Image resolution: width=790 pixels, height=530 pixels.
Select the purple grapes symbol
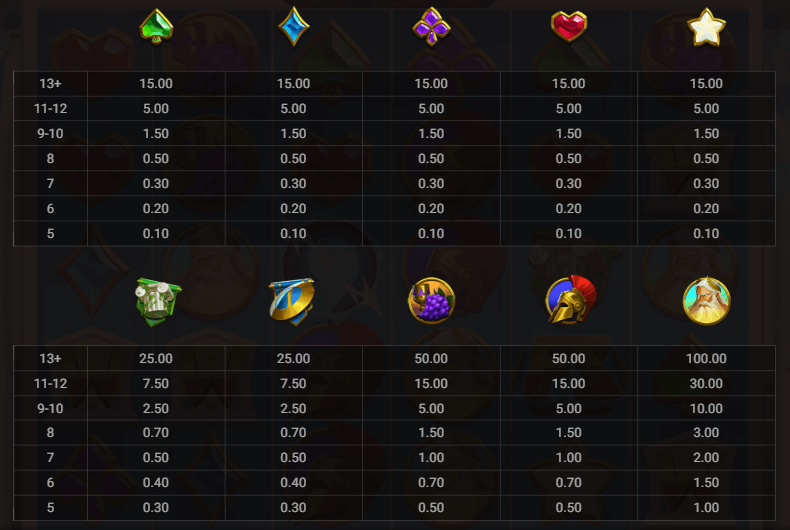[x=432, y=300]
